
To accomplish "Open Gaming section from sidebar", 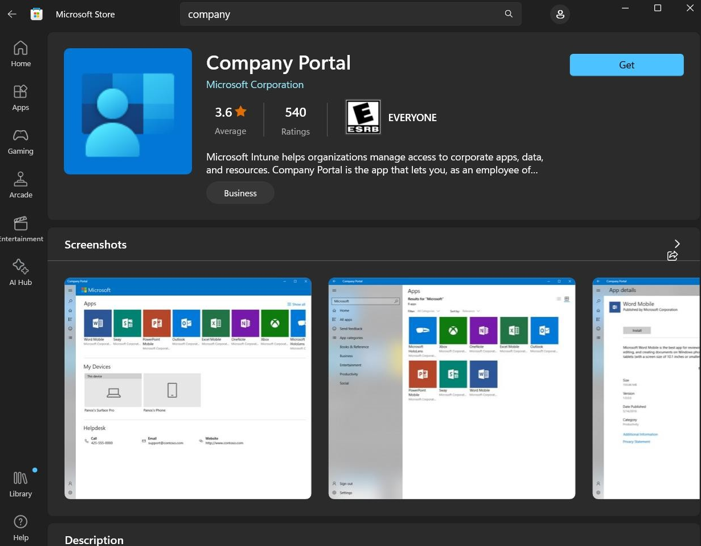I will (x=20, y=142).
